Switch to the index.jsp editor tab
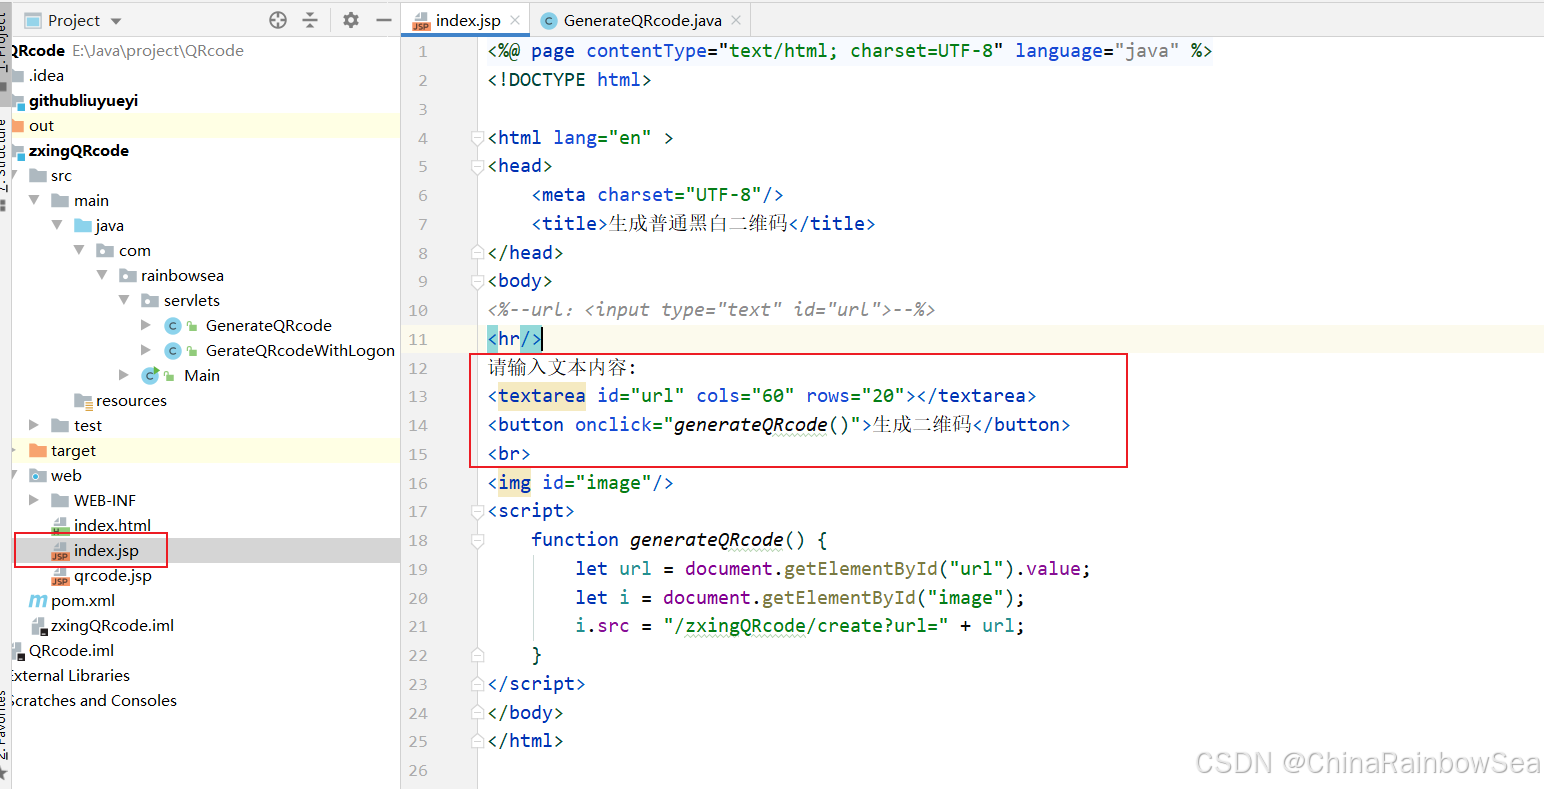1544x789 pixels. 467,20
